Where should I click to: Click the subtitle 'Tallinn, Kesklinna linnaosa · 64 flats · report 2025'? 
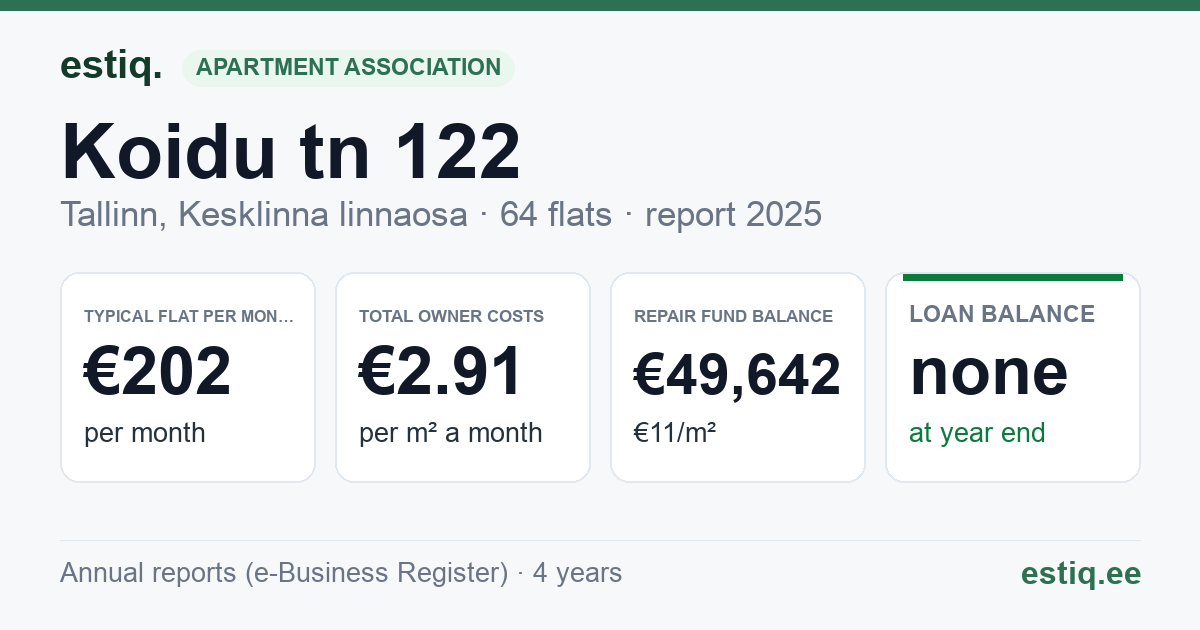tap(441, 214)
